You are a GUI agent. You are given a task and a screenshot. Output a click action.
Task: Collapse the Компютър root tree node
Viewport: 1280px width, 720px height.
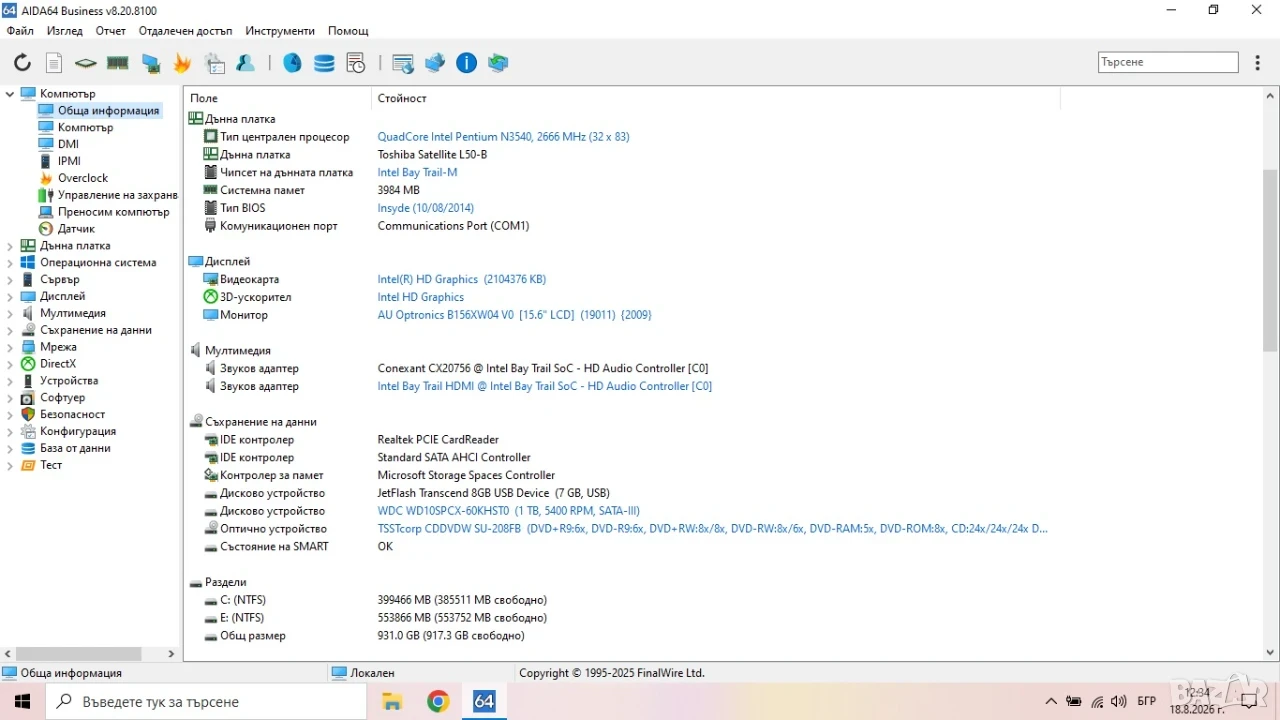pyautogui.click(x=10, y=94)
